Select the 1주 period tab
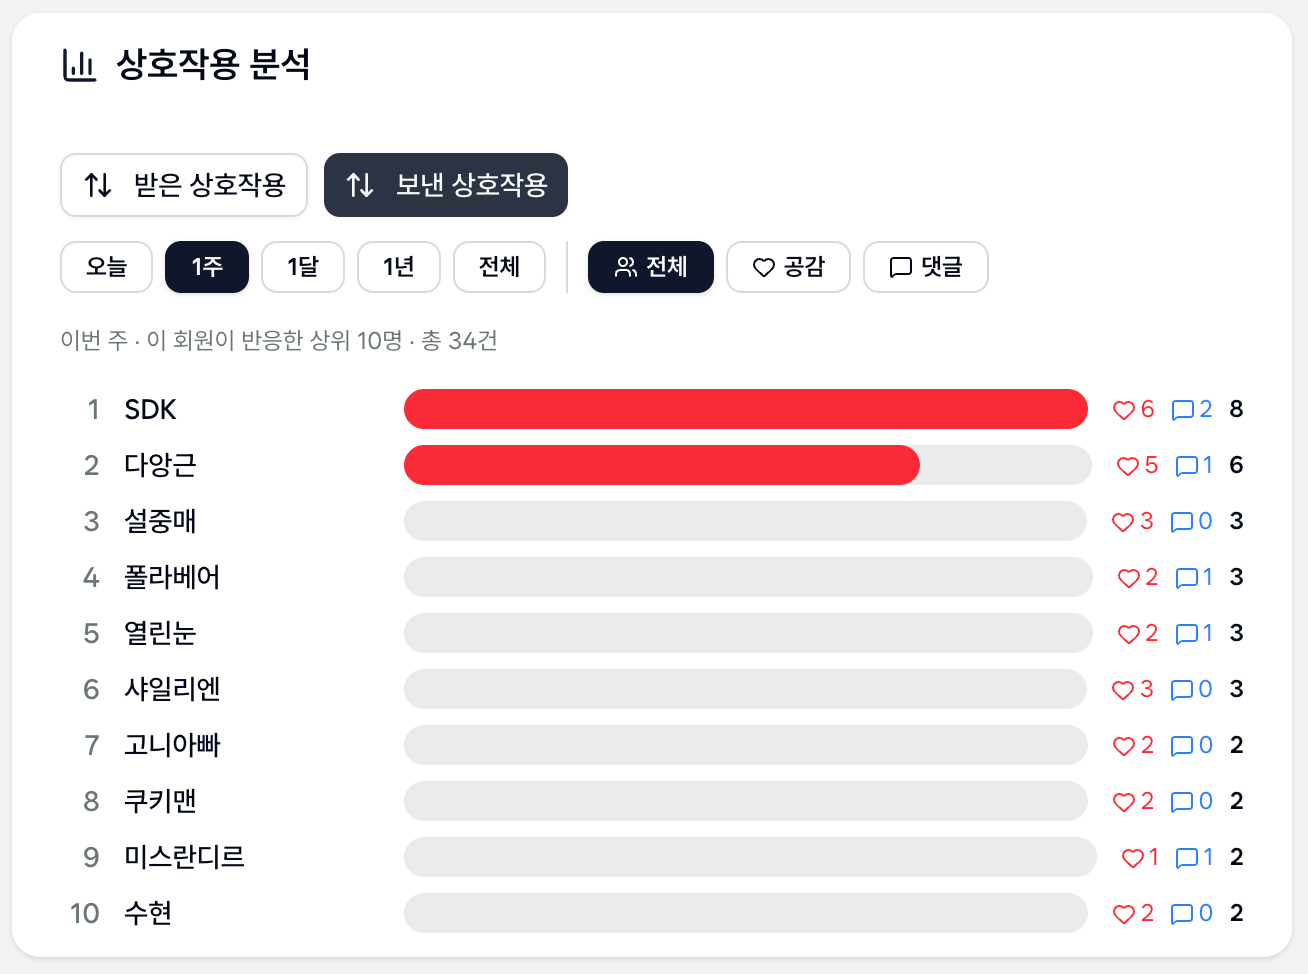This screenshot has height=974, width=1308. point(207,267)
